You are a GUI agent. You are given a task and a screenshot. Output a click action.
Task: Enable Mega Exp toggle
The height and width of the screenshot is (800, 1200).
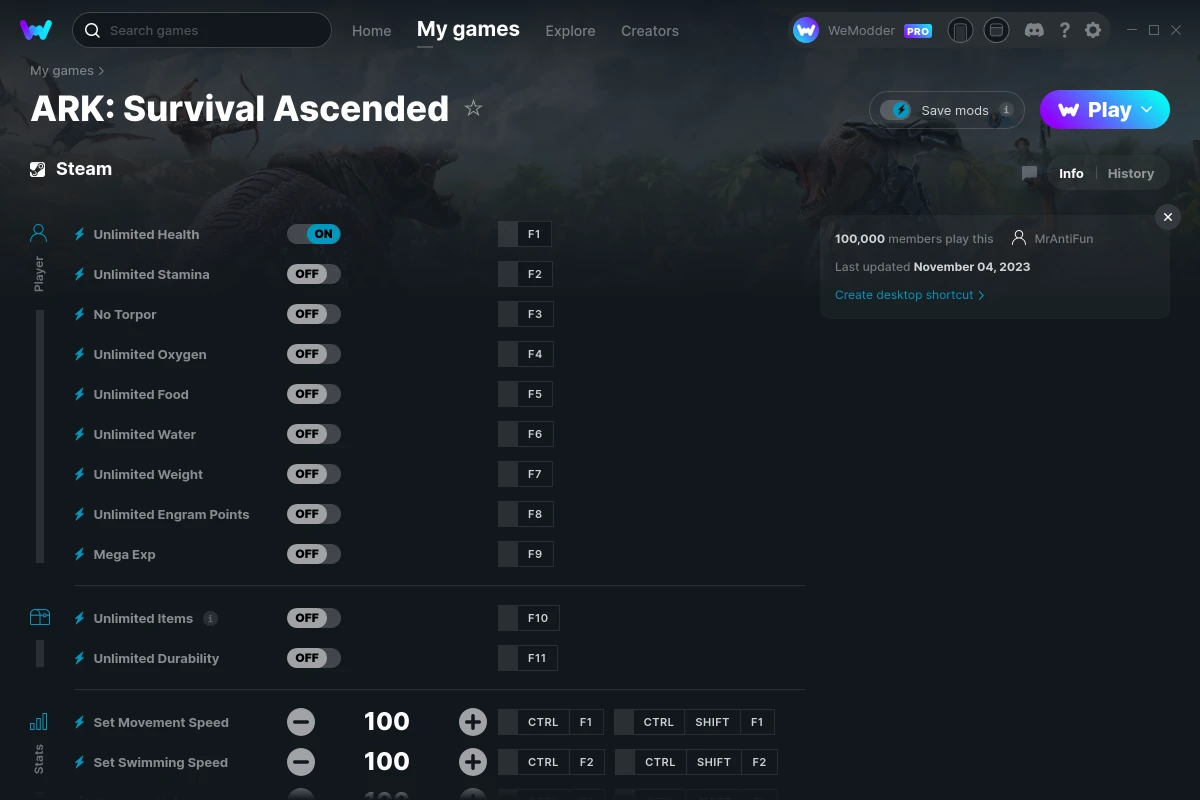[x=314, y=554]
